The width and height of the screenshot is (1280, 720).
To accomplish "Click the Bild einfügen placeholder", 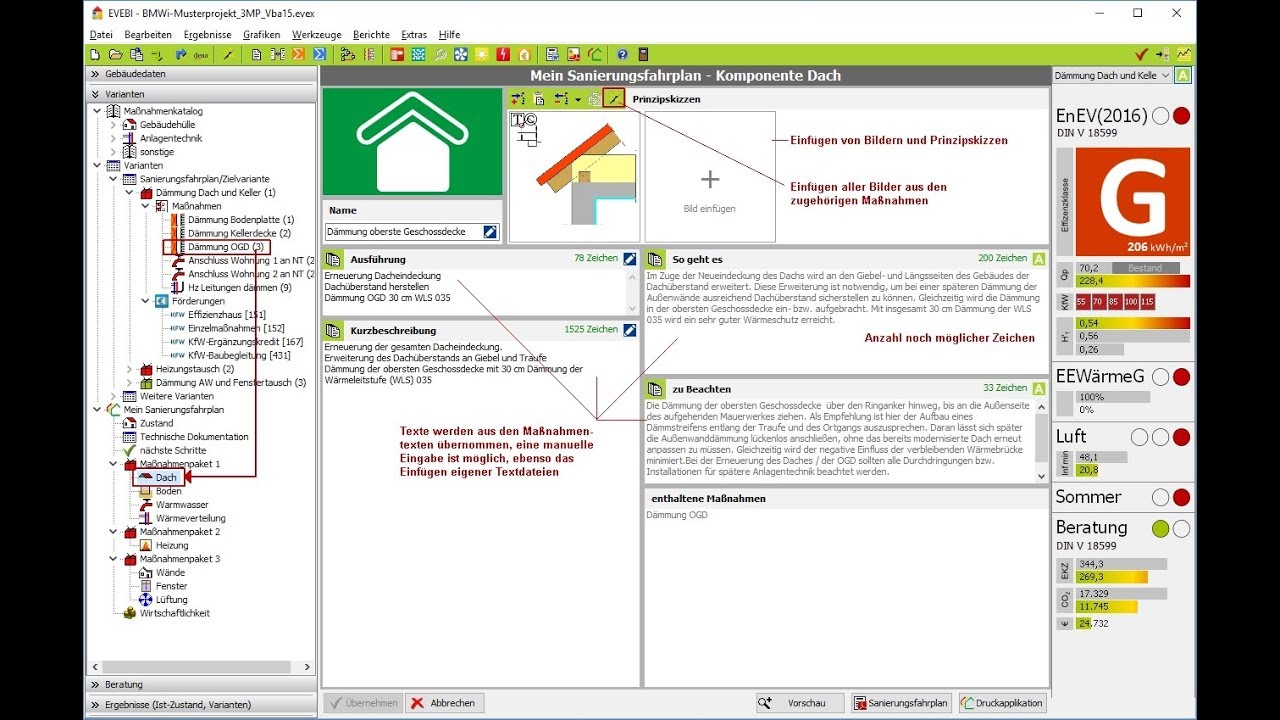I will 710,177.
